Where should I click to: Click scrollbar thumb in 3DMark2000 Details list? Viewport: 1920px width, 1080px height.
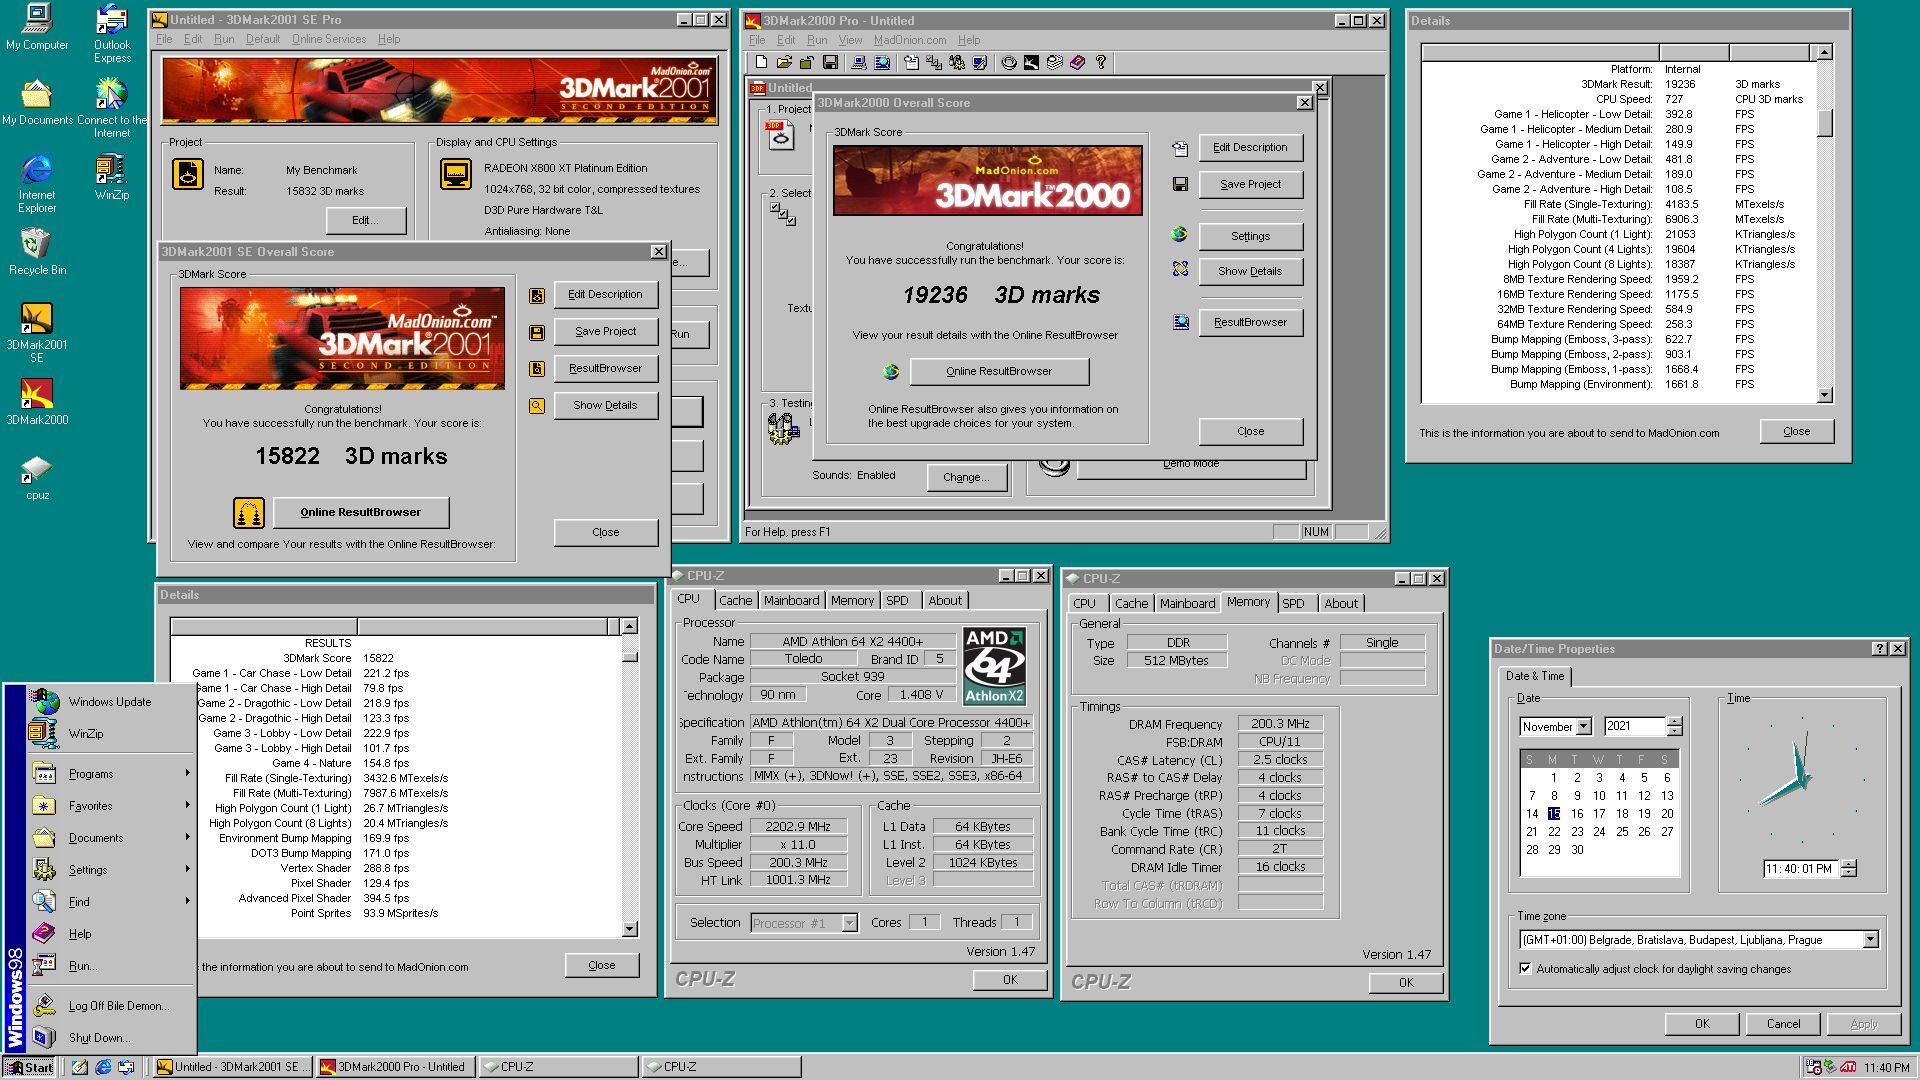click(1824, 122)
